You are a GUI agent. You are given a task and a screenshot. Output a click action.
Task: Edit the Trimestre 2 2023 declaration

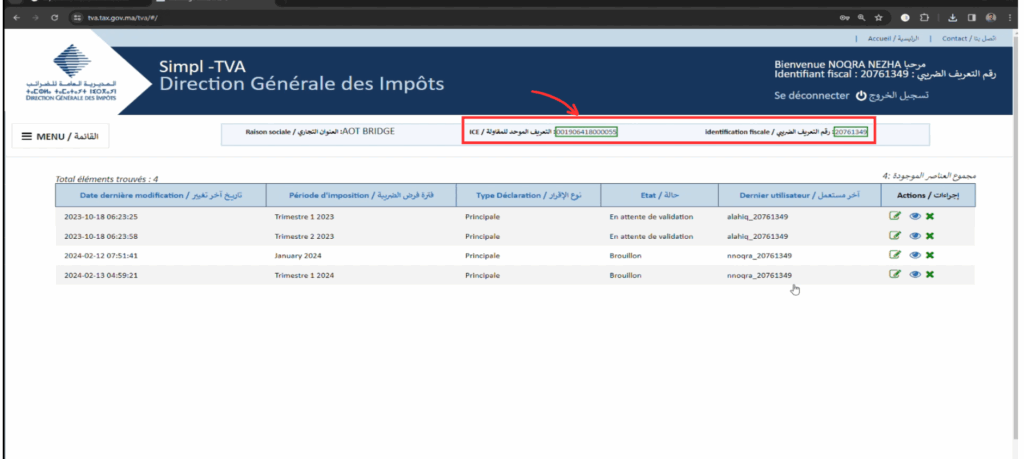tap(895, 236)
